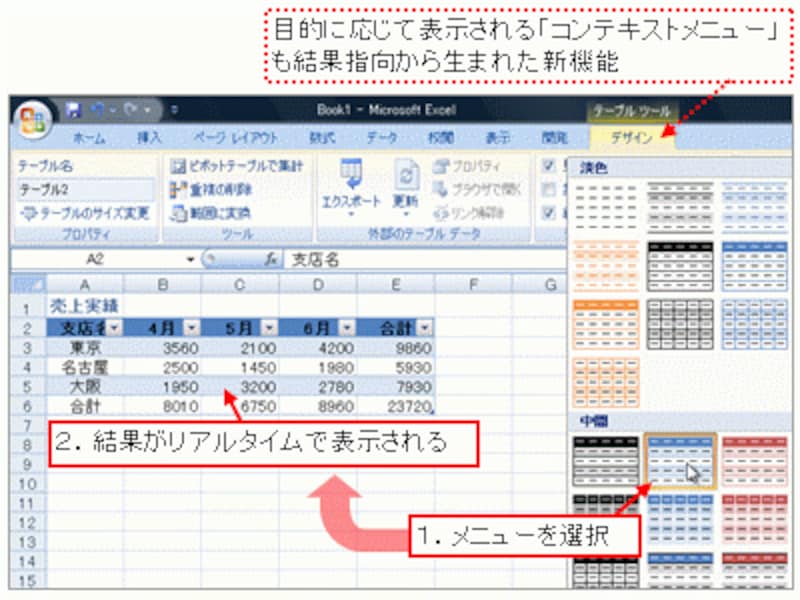Click ブラウザで開く open in browser button
The image size is (800, 600).
pyautogui.click(x=477, y=189)
